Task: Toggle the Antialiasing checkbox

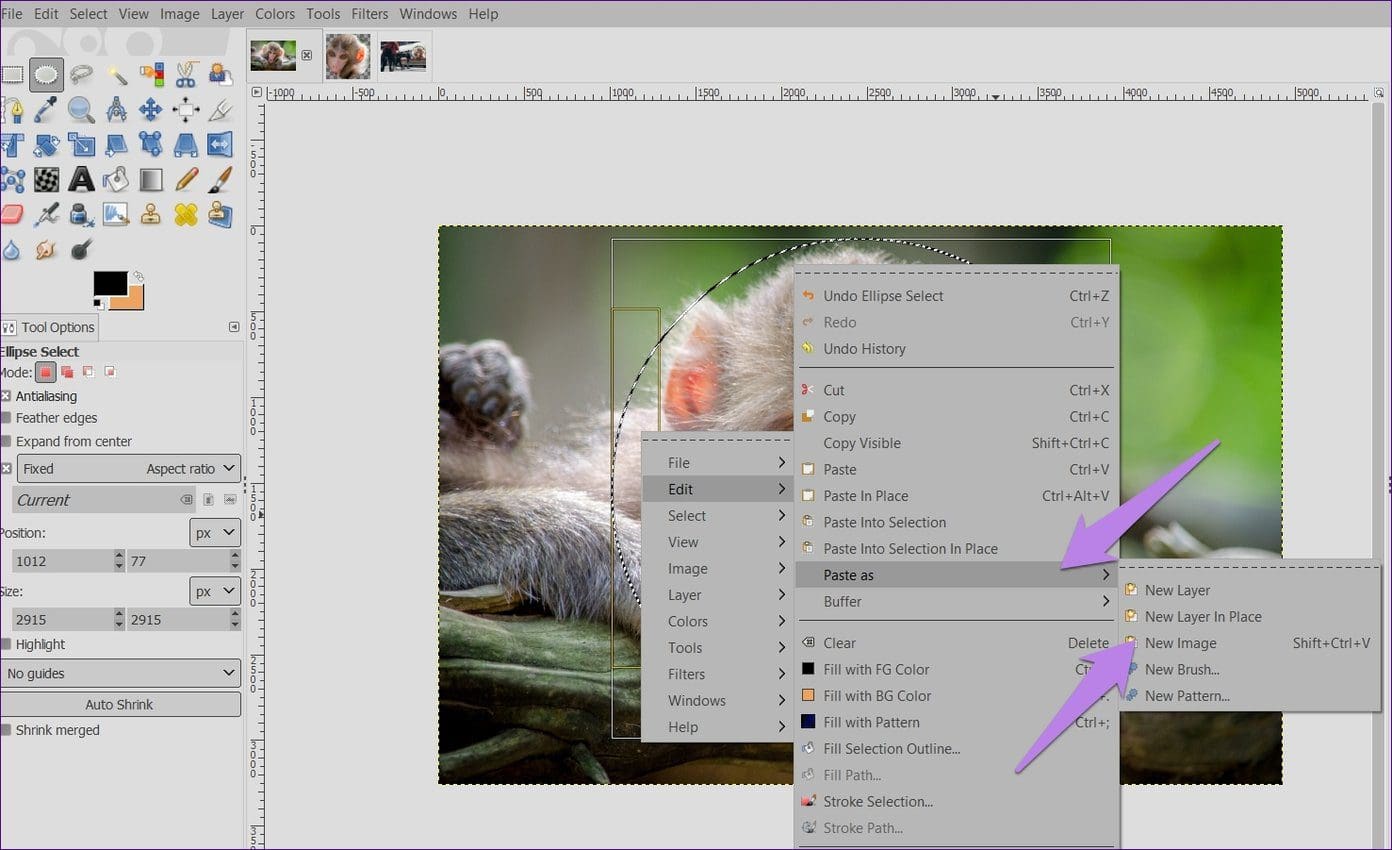Action: [5, 396]
